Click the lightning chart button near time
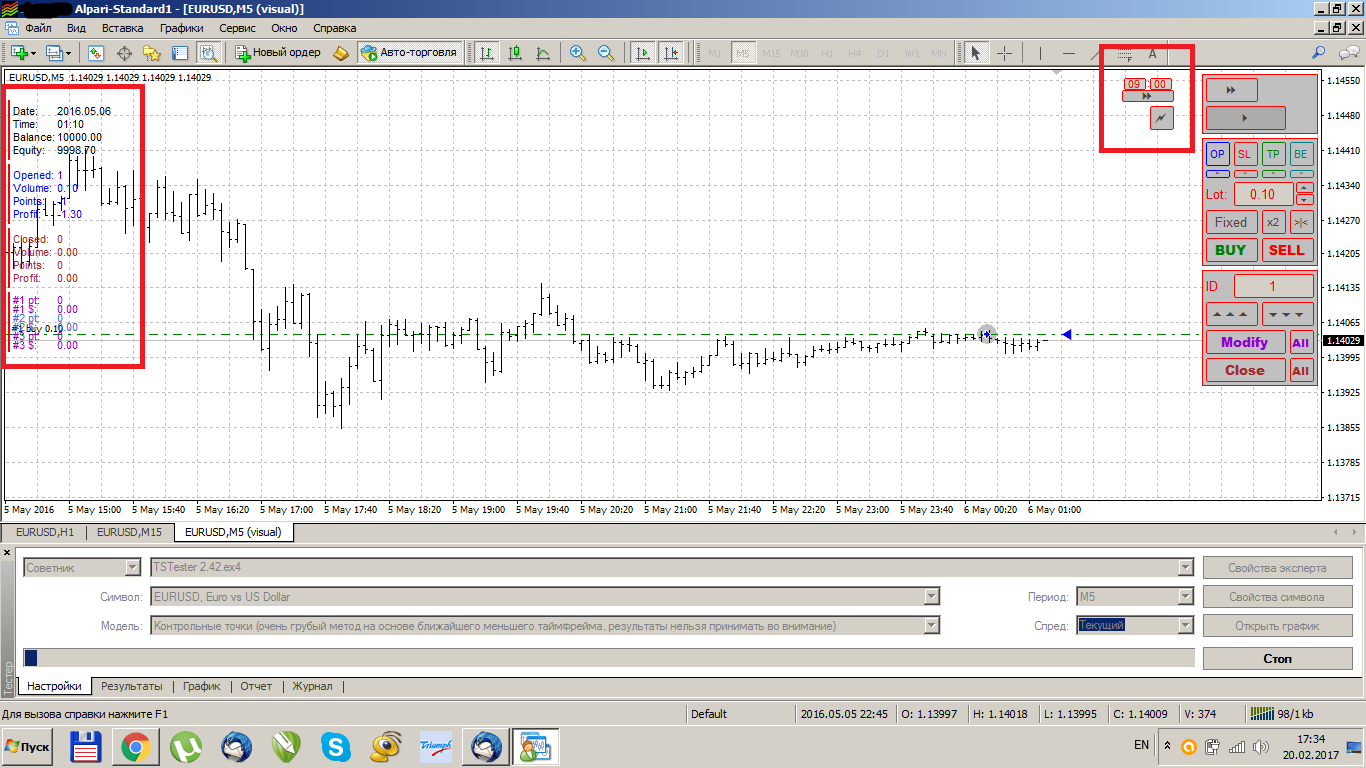Screen dimensions: 1366x768 point(1161,117)
